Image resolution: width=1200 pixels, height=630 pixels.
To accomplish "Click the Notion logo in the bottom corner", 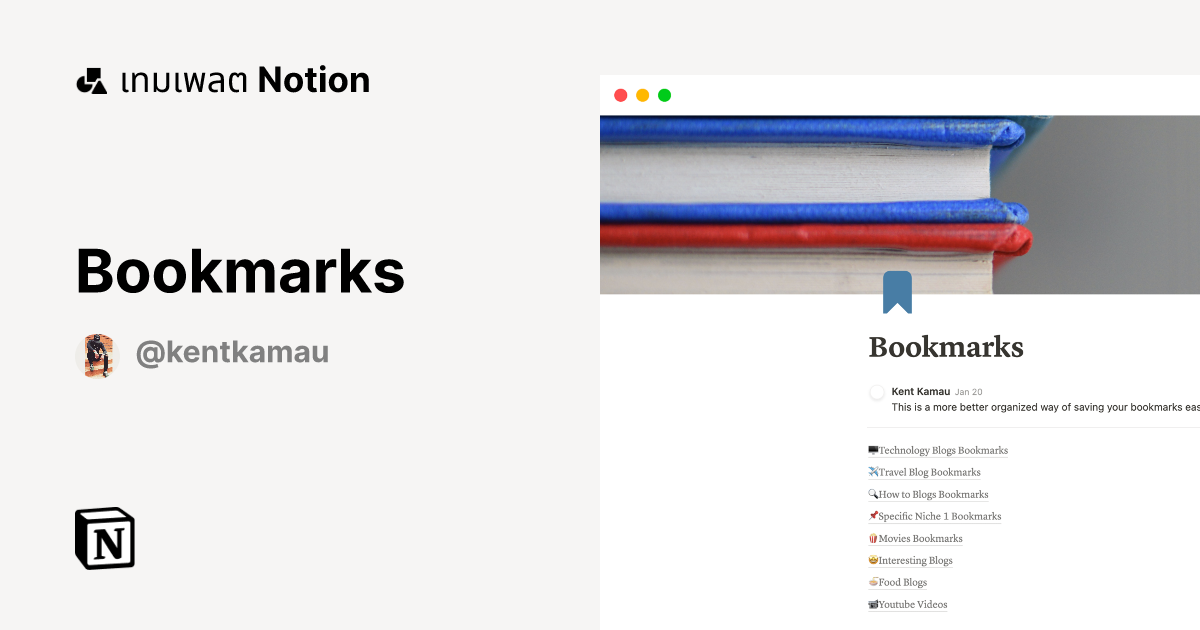I will pyautogui.click(x=104, y=538).
